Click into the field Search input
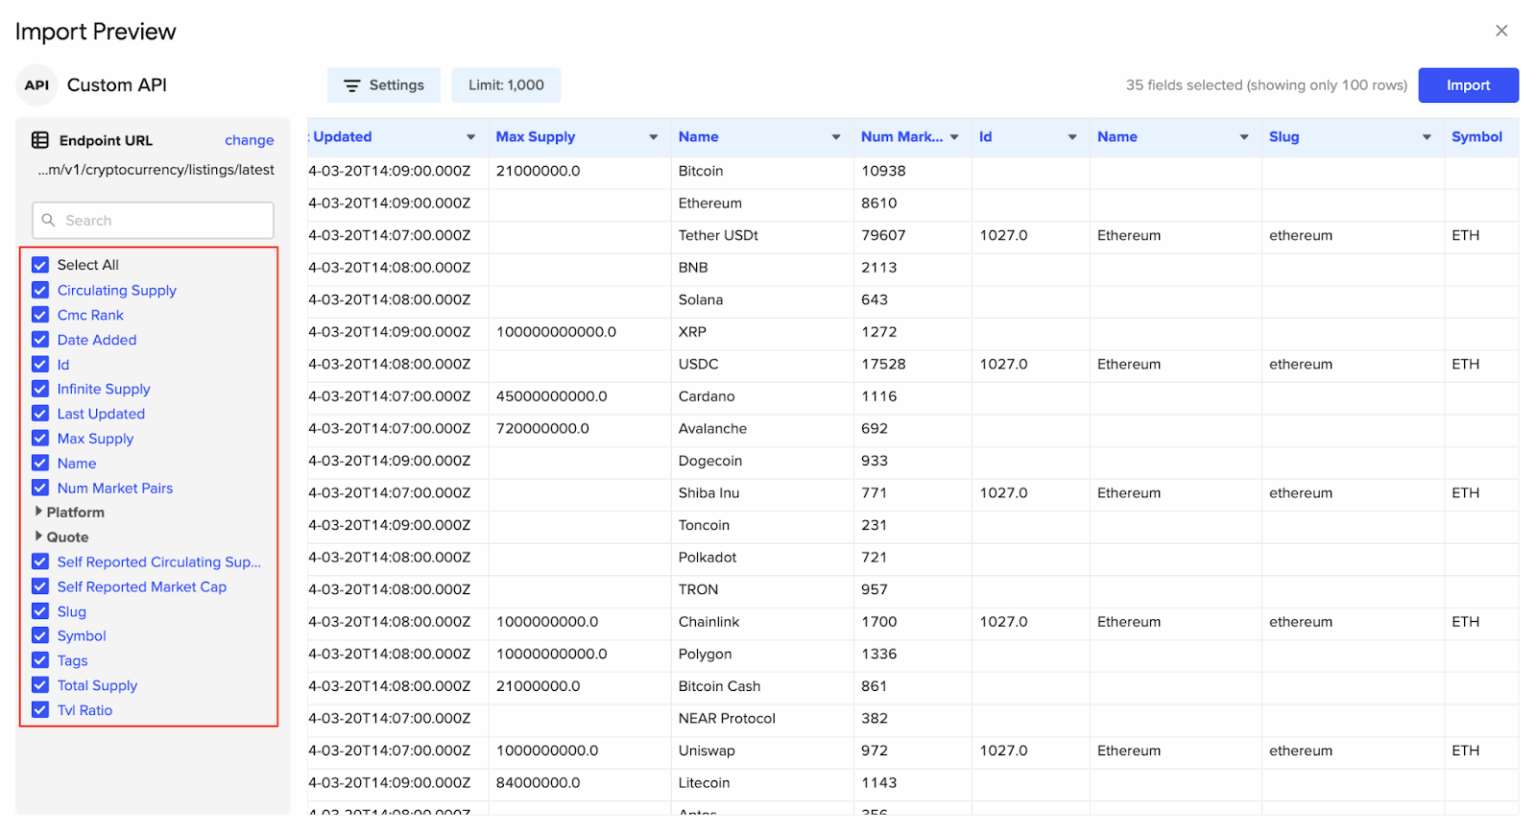Image resolution: width=1536 pixels, height=835 pixels. [160, 220]
